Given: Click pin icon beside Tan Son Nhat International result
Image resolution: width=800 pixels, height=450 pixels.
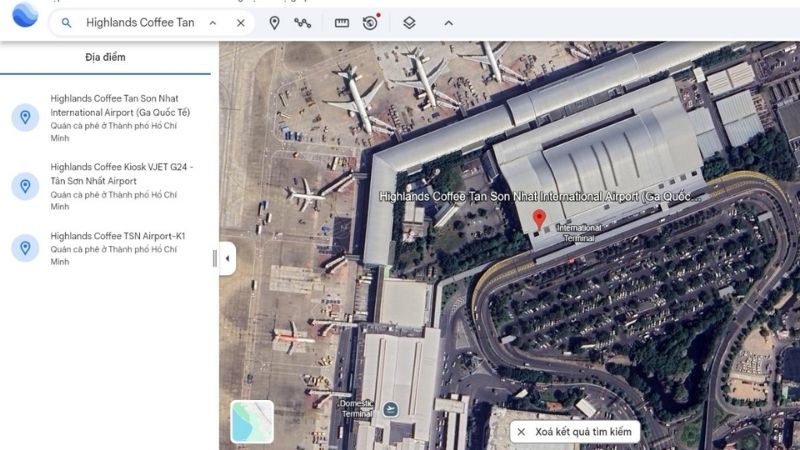Looking at the screenshot, I should click(25, 117).
